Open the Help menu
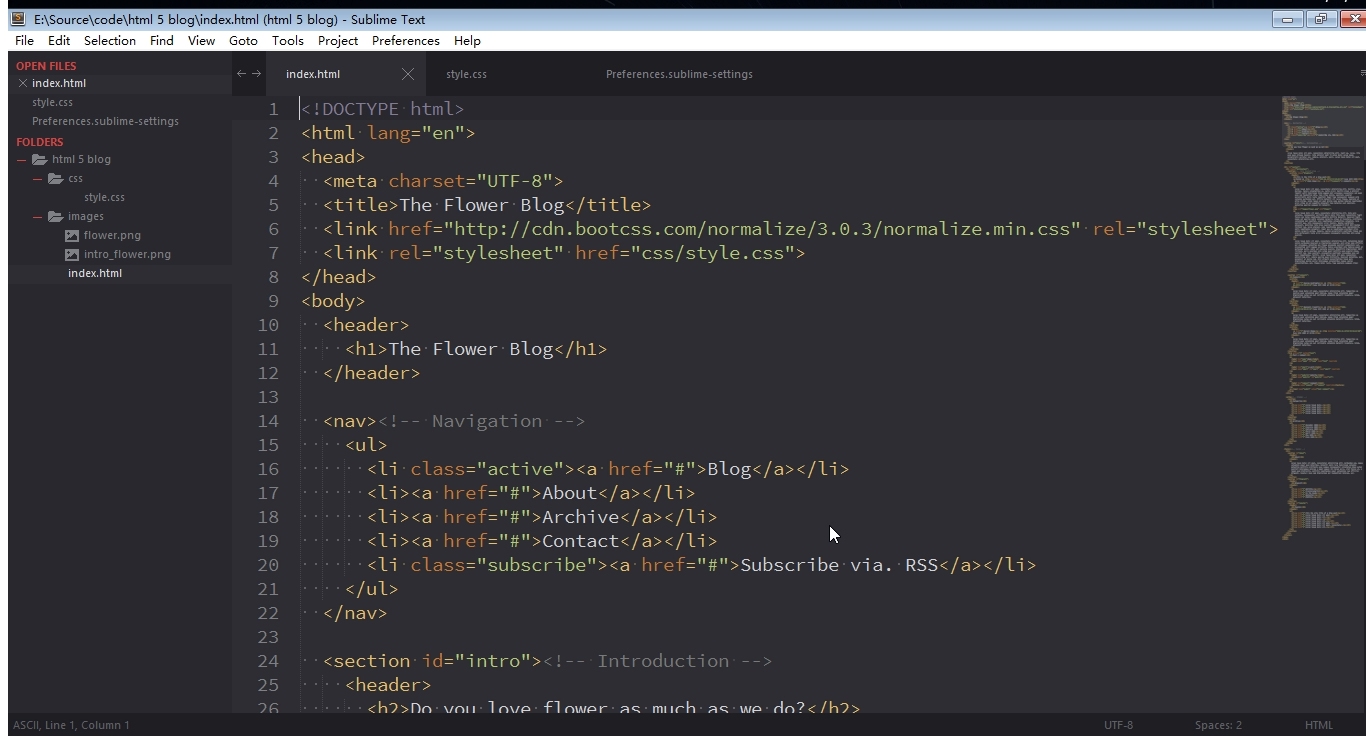 pyautogui.click(x=467, y=41)
